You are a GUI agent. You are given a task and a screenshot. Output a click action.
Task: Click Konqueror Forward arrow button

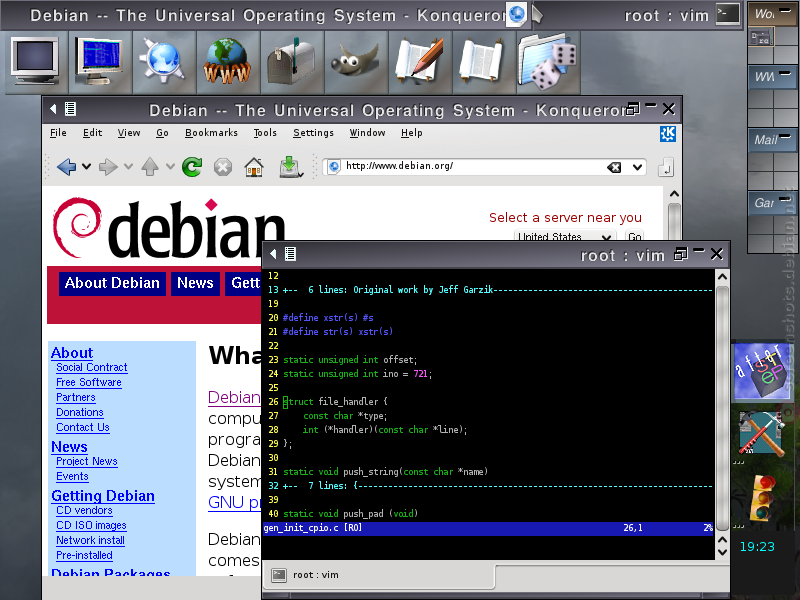coord(108,166)
